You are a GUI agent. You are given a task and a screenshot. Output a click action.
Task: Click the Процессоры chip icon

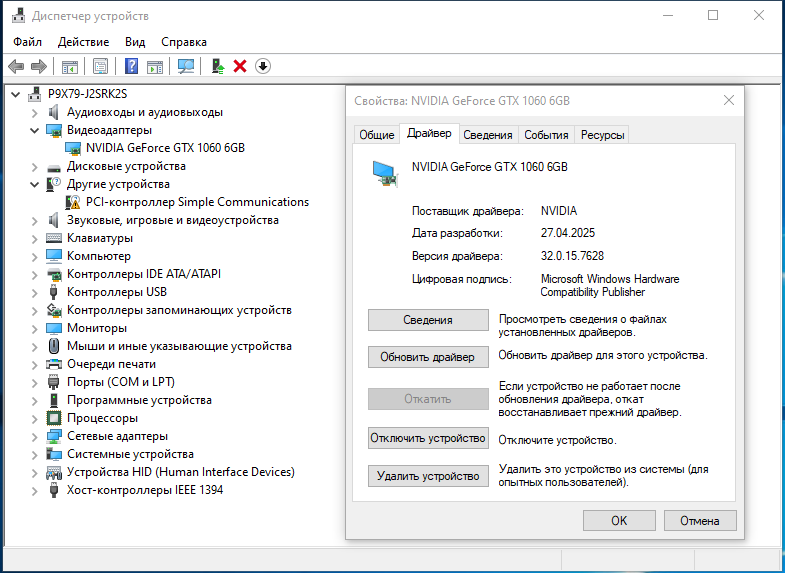pyautogui.click(x=54, y=418)
